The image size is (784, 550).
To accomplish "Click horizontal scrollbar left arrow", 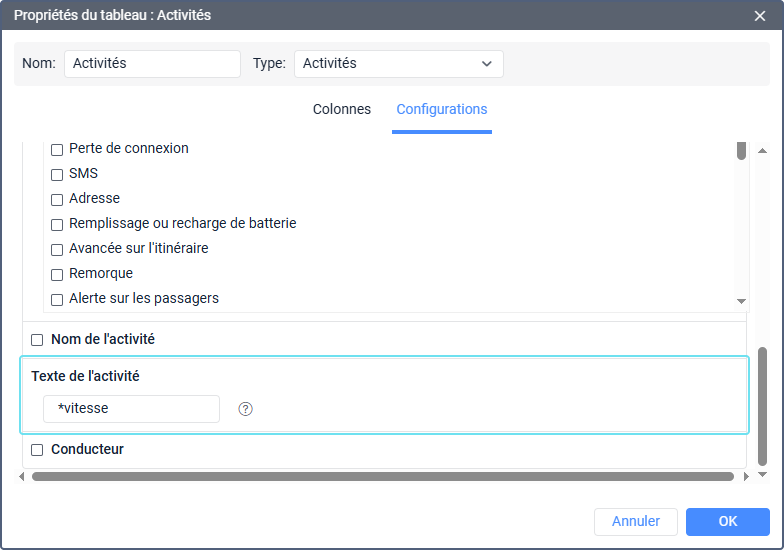I will tap(22, 476).
